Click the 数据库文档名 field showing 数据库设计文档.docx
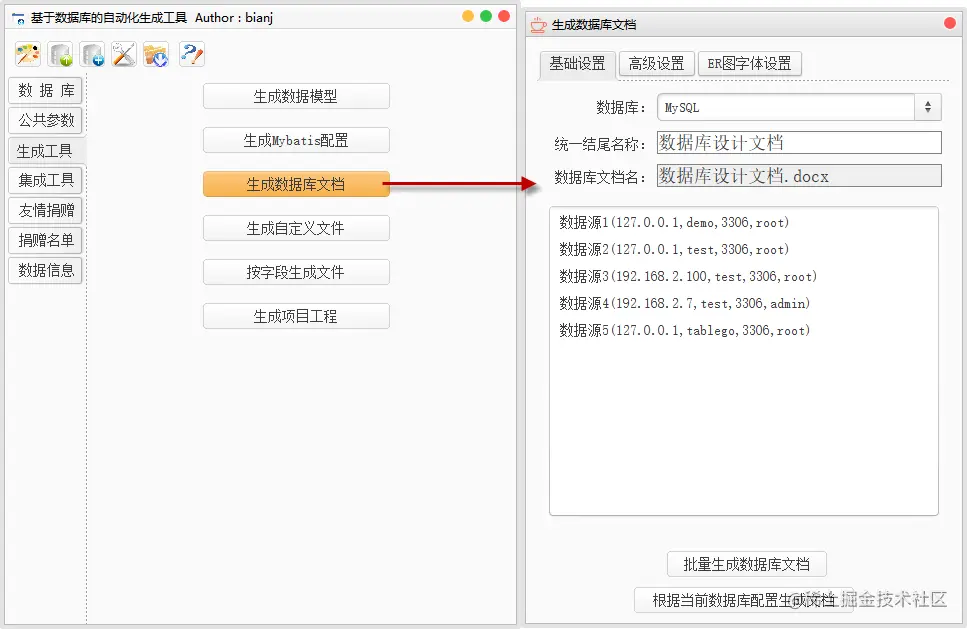Screen dimensions: 967x629 tap(799, 176)
